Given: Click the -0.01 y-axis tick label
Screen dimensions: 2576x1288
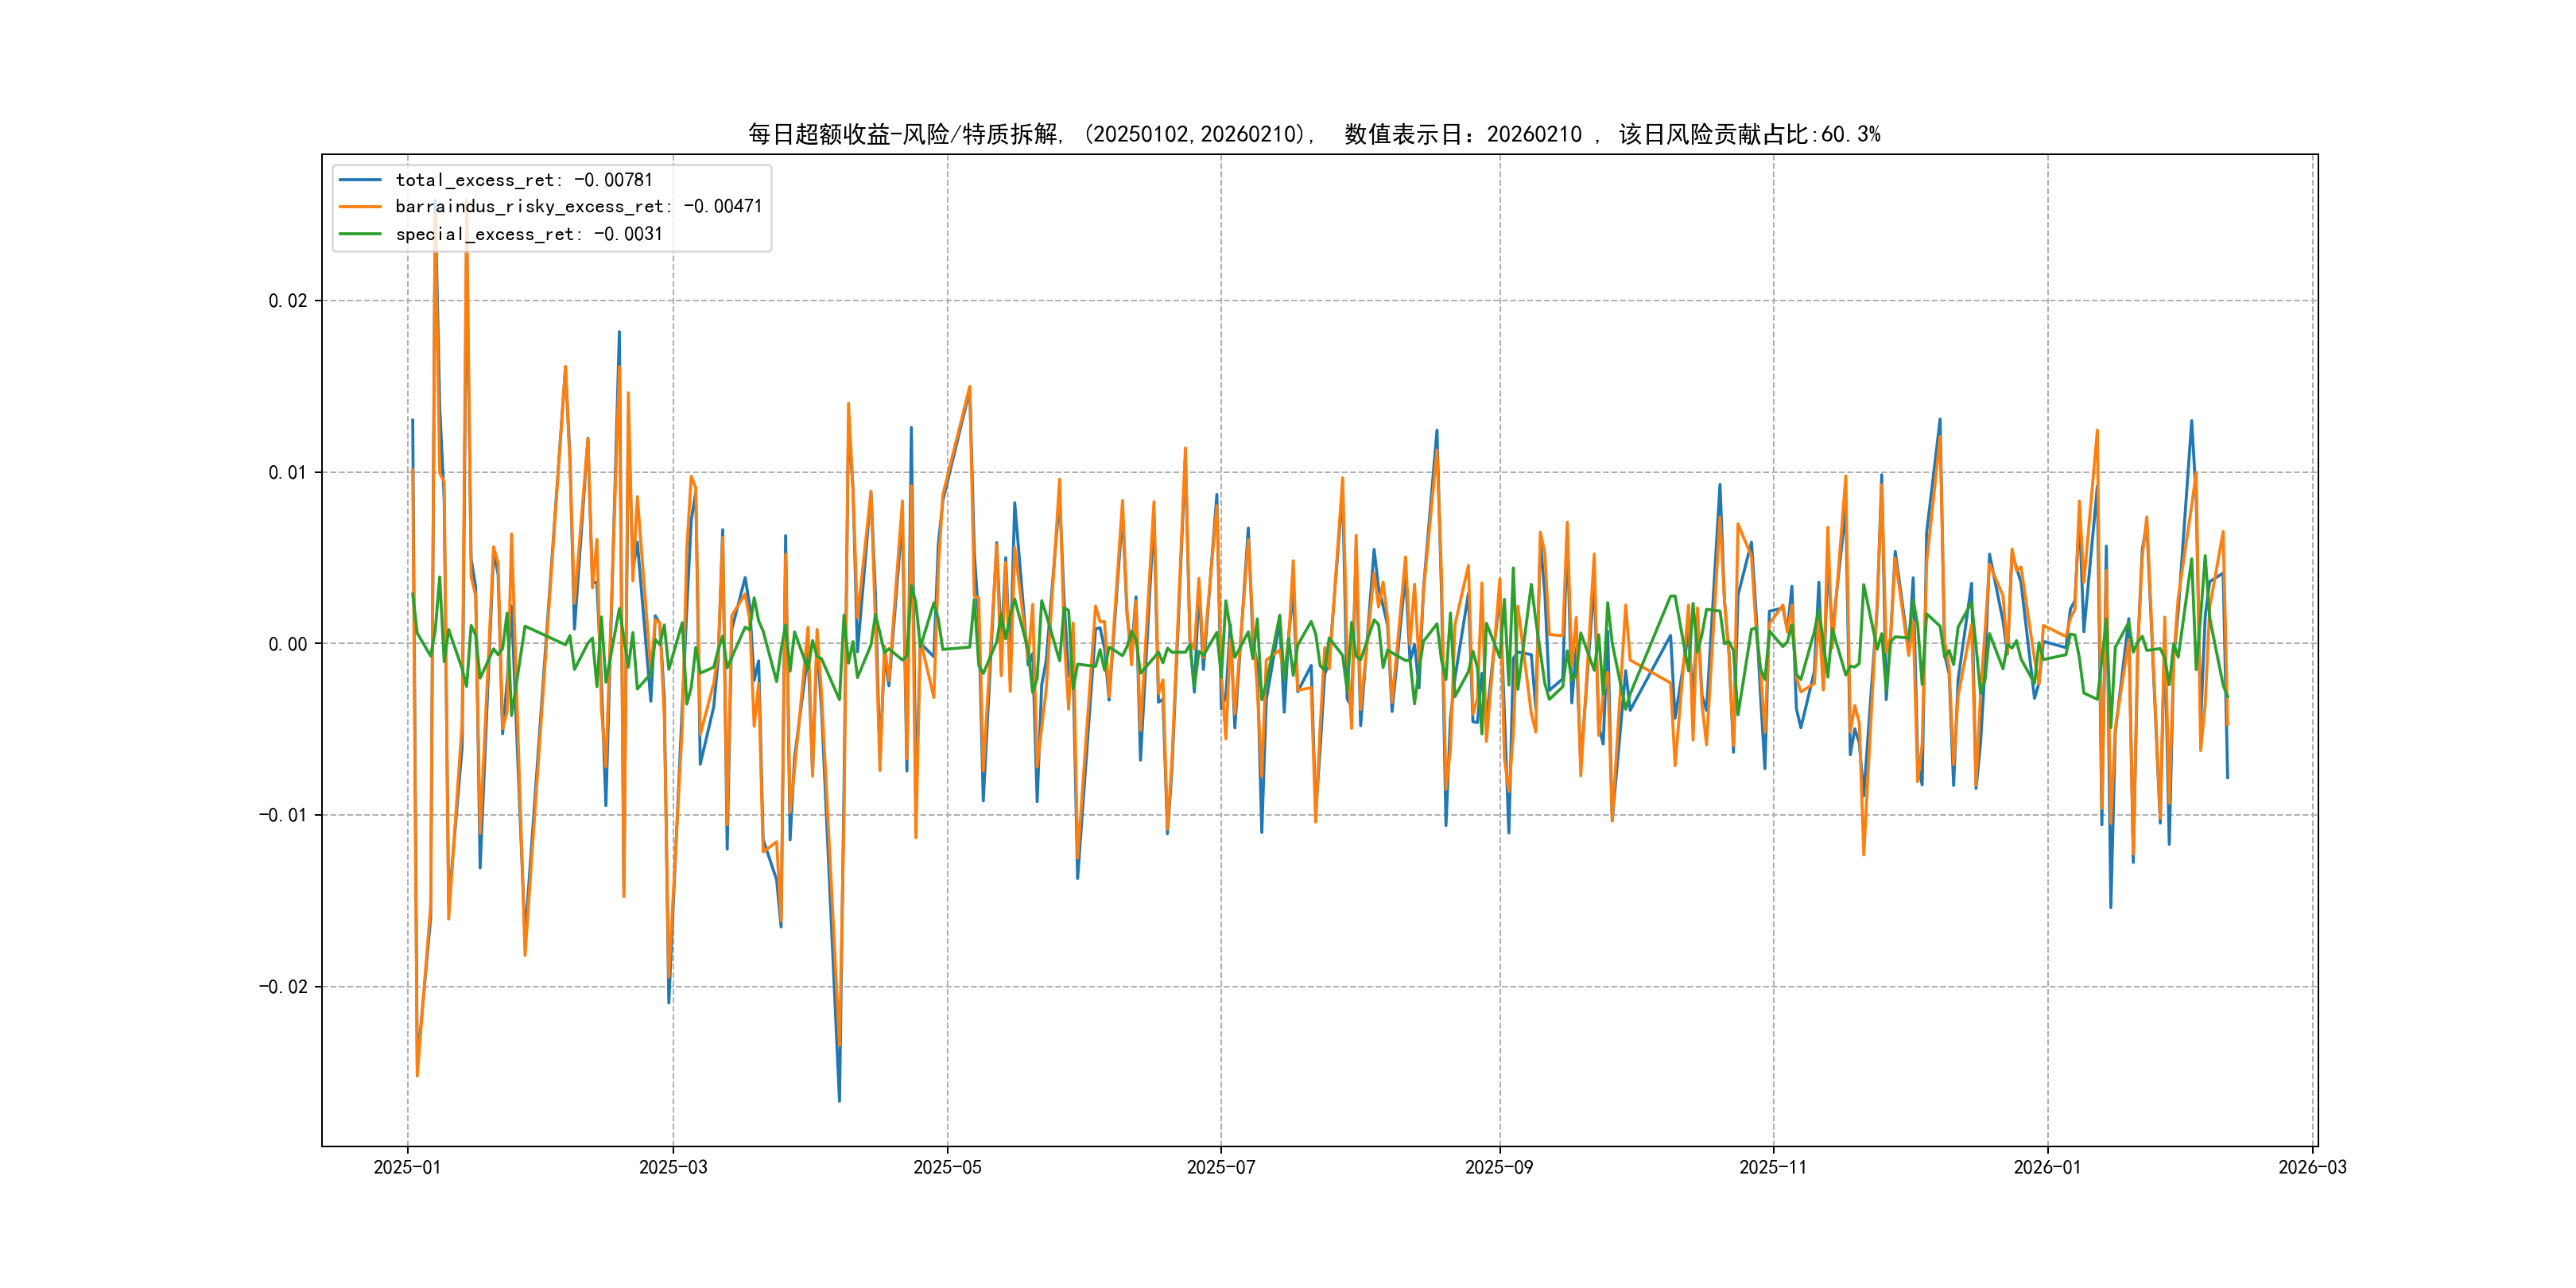Looking at the screenshot, I should click(x=283, y=815).
